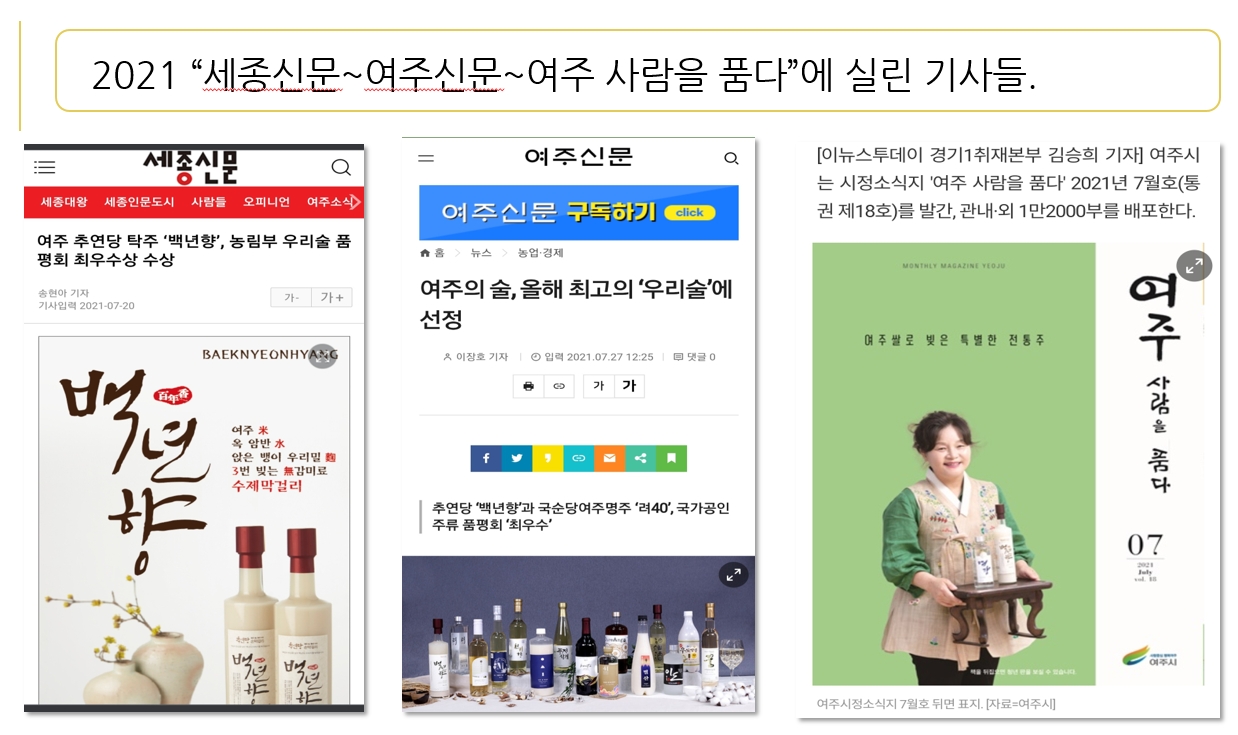The height and width of the screenshot is (735, 1238).
Task: Increase font size with 가+ button
Action: click(332, 297)
